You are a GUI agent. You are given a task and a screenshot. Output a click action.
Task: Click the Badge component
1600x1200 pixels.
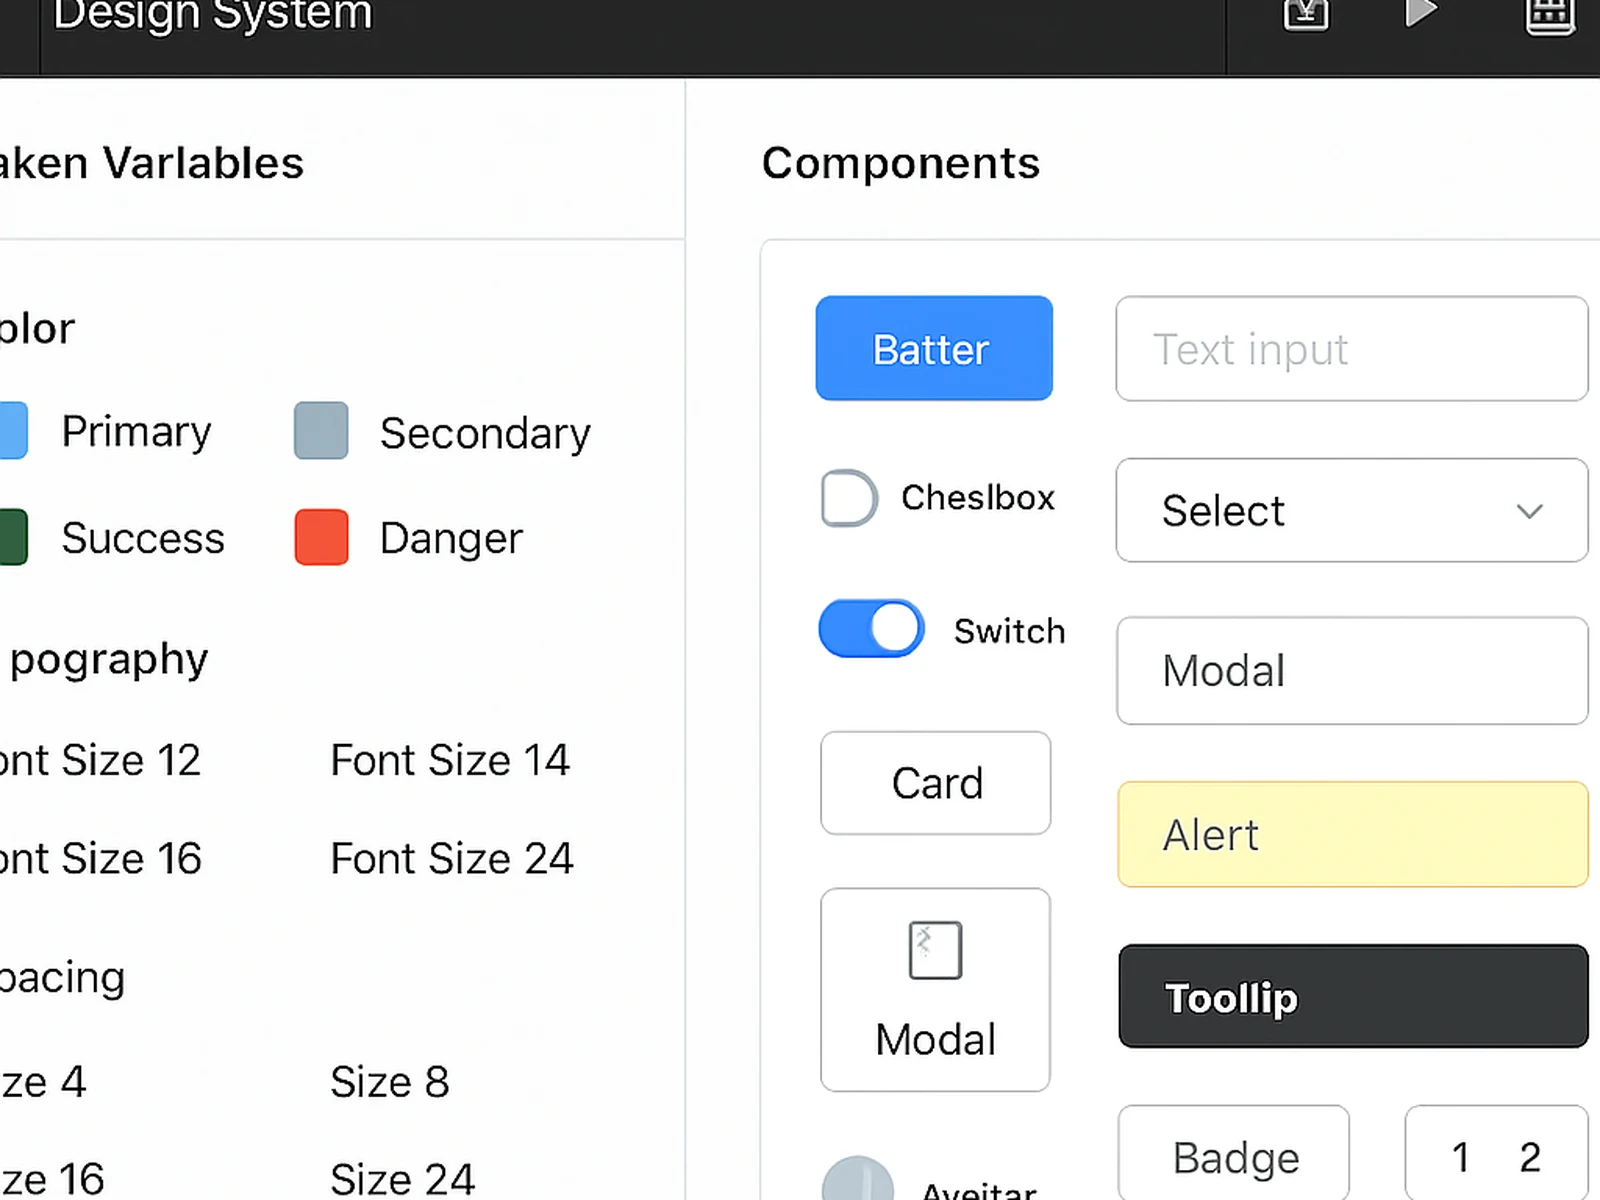[x=1234, y=1157]
